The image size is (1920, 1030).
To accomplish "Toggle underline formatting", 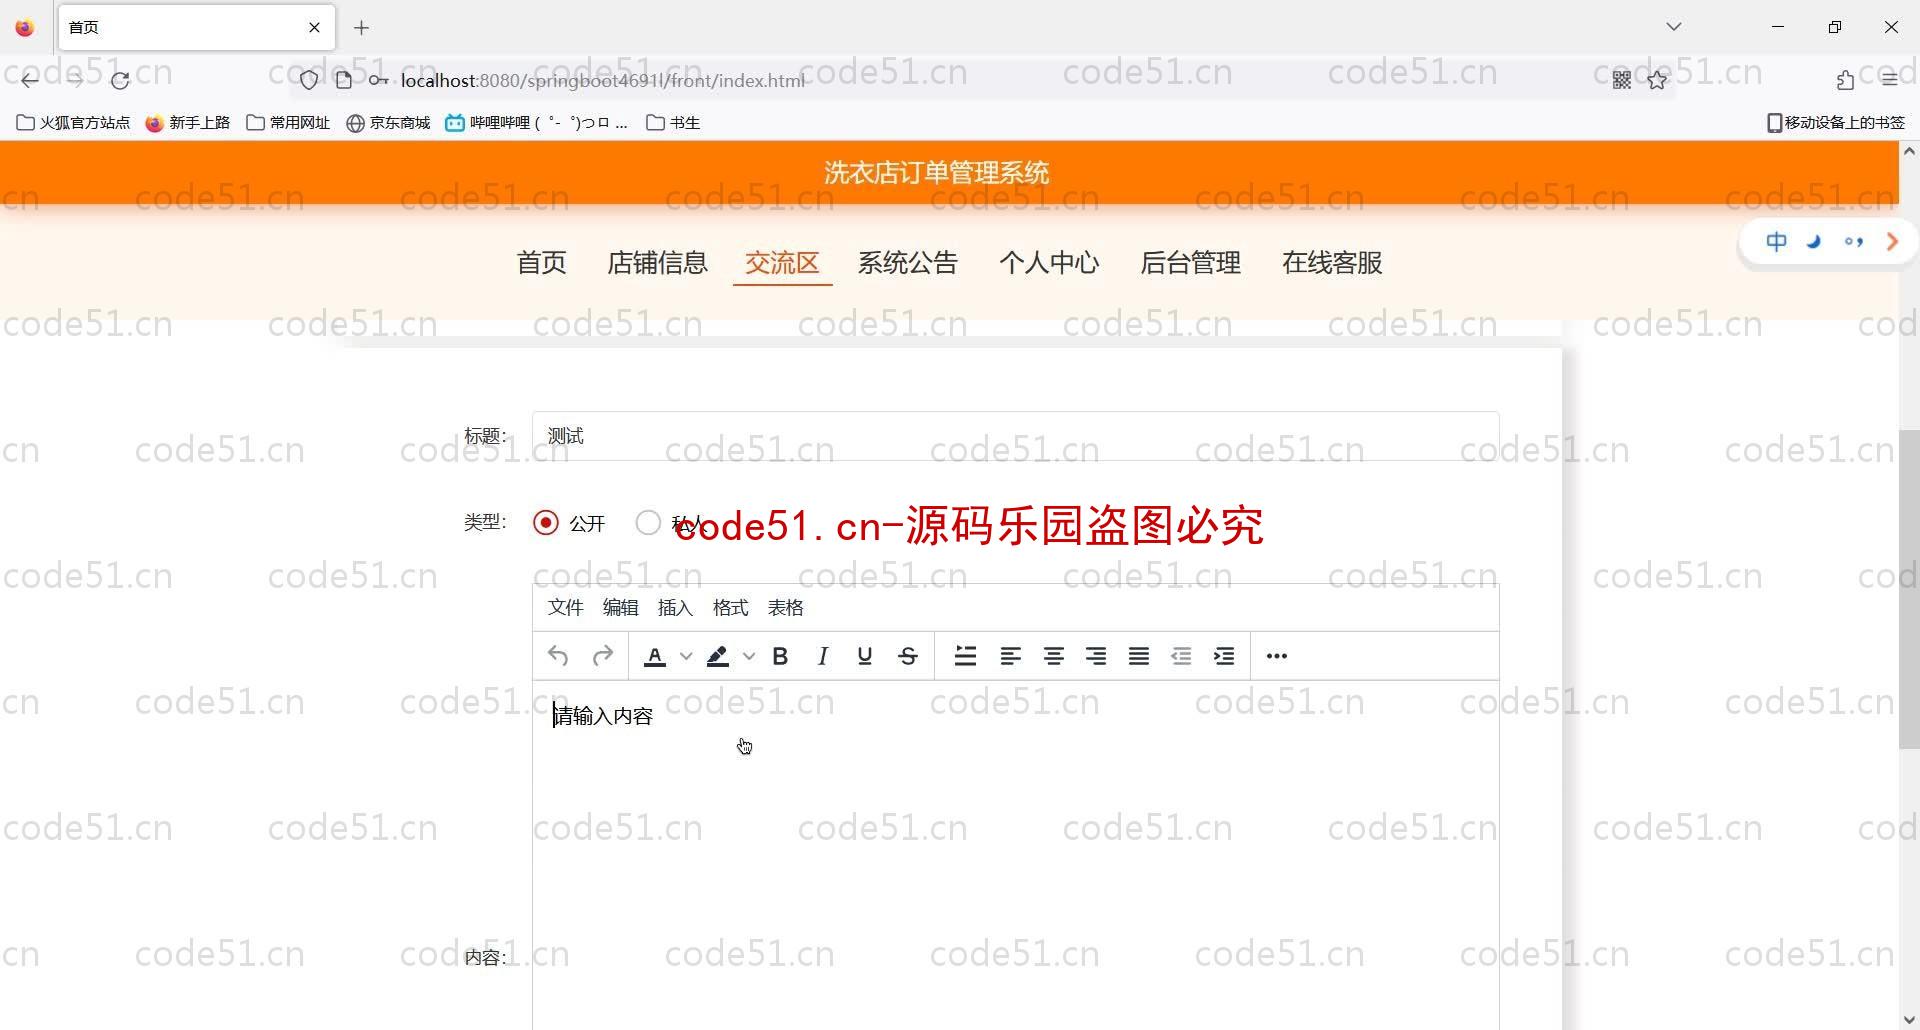I will pyautogui.click(x=865, y=656).
